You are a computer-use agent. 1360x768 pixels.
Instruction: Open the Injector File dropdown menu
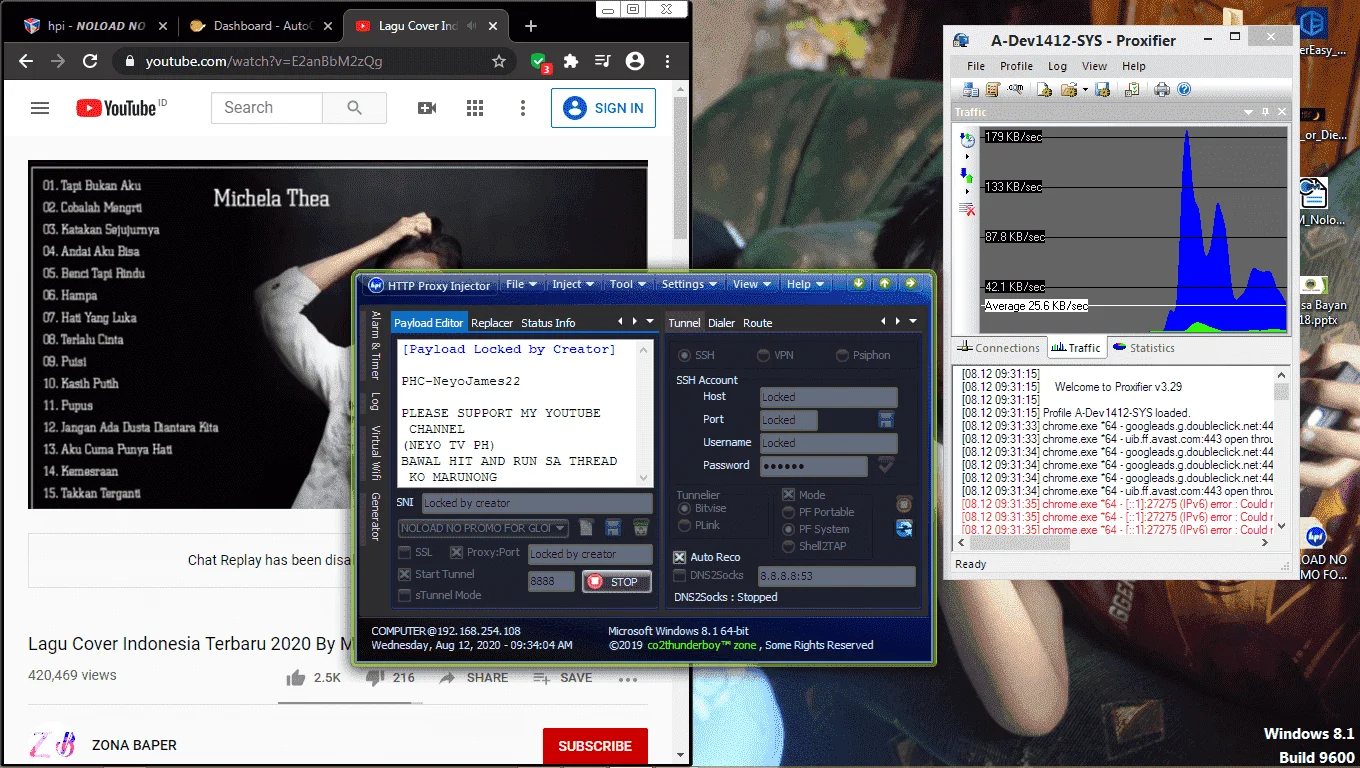[x=521, y=284]
